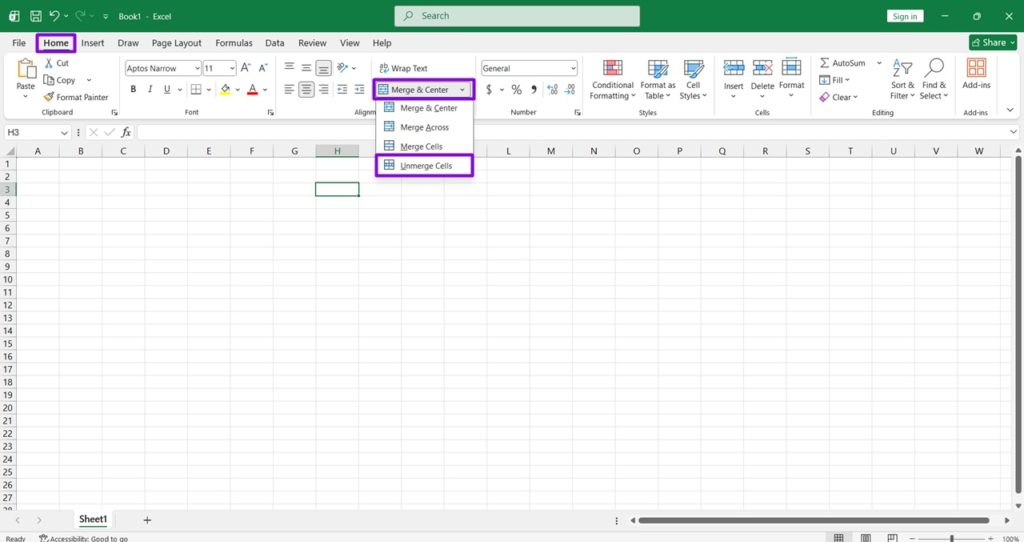Switch to the Data tab
The image size is (1024, 542).
274,43
